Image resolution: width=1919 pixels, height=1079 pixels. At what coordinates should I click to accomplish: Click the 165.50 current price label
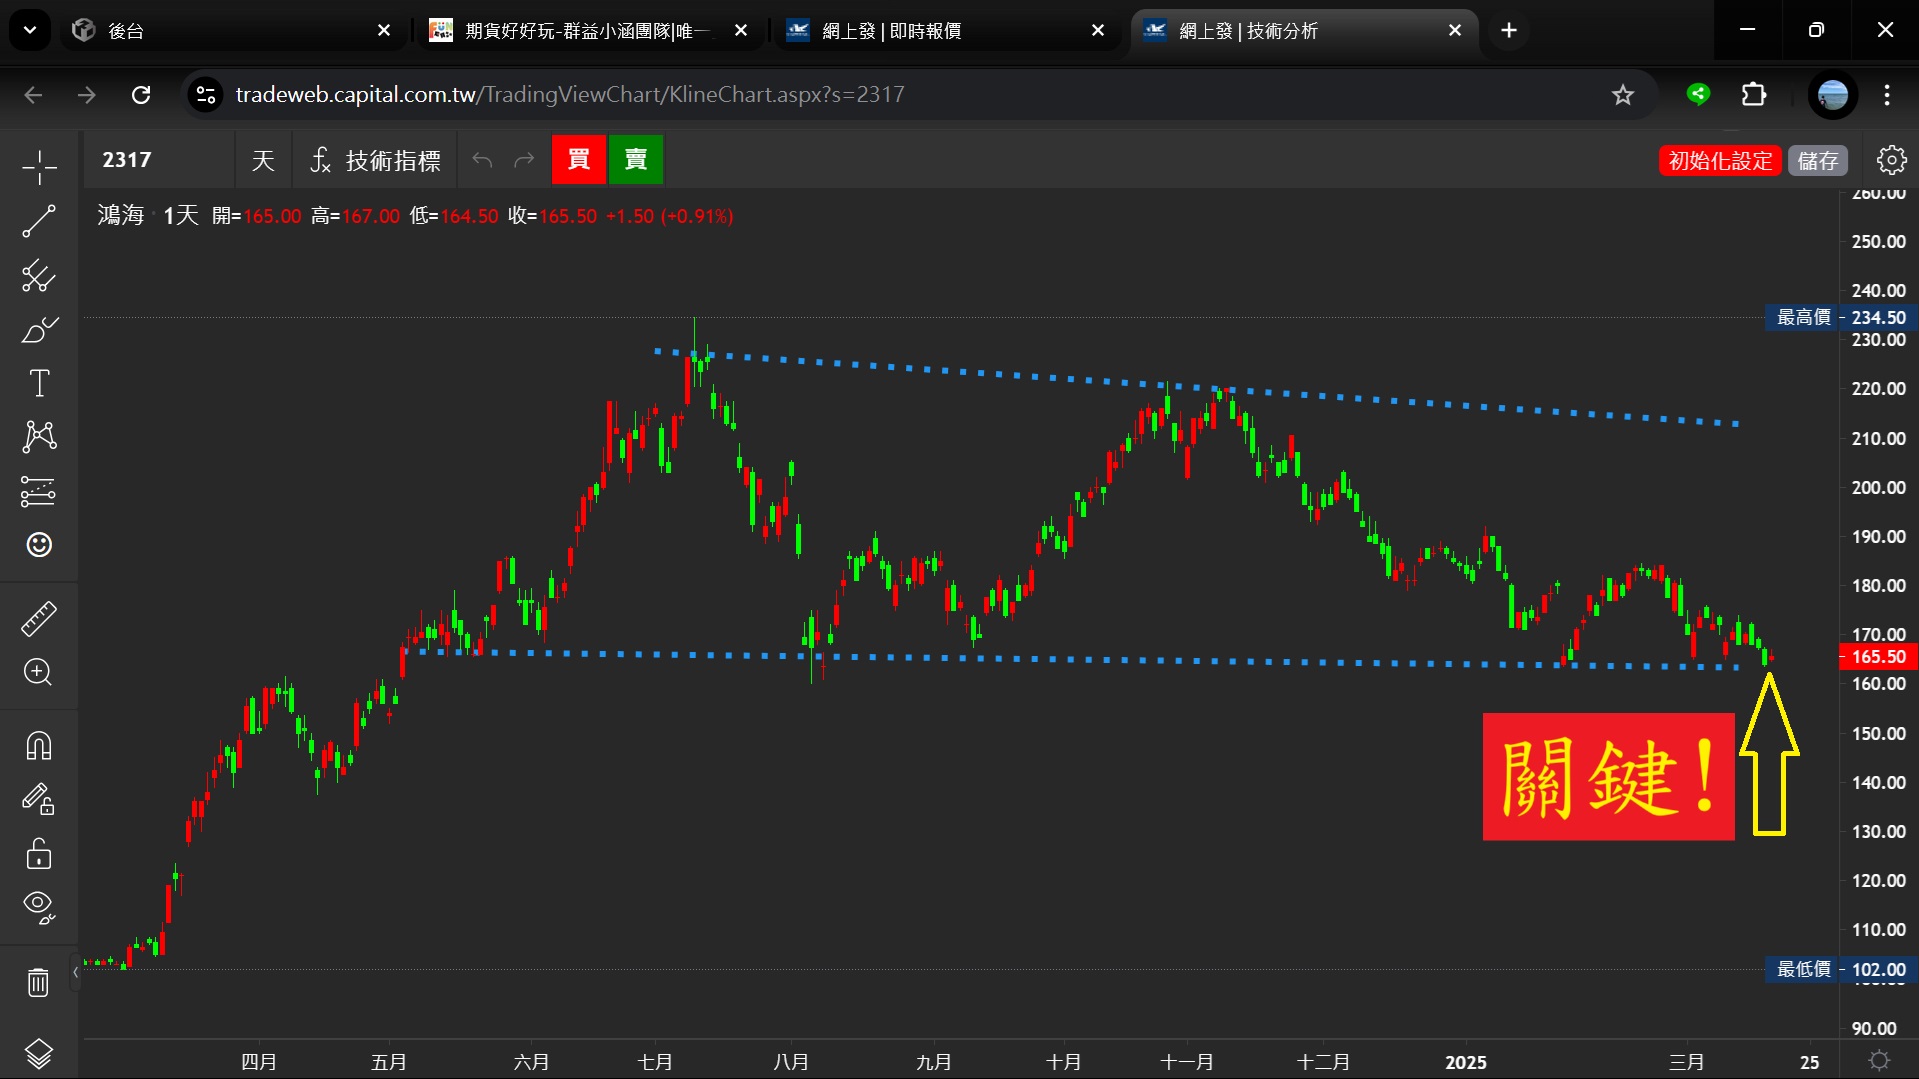coord(1878,657)
